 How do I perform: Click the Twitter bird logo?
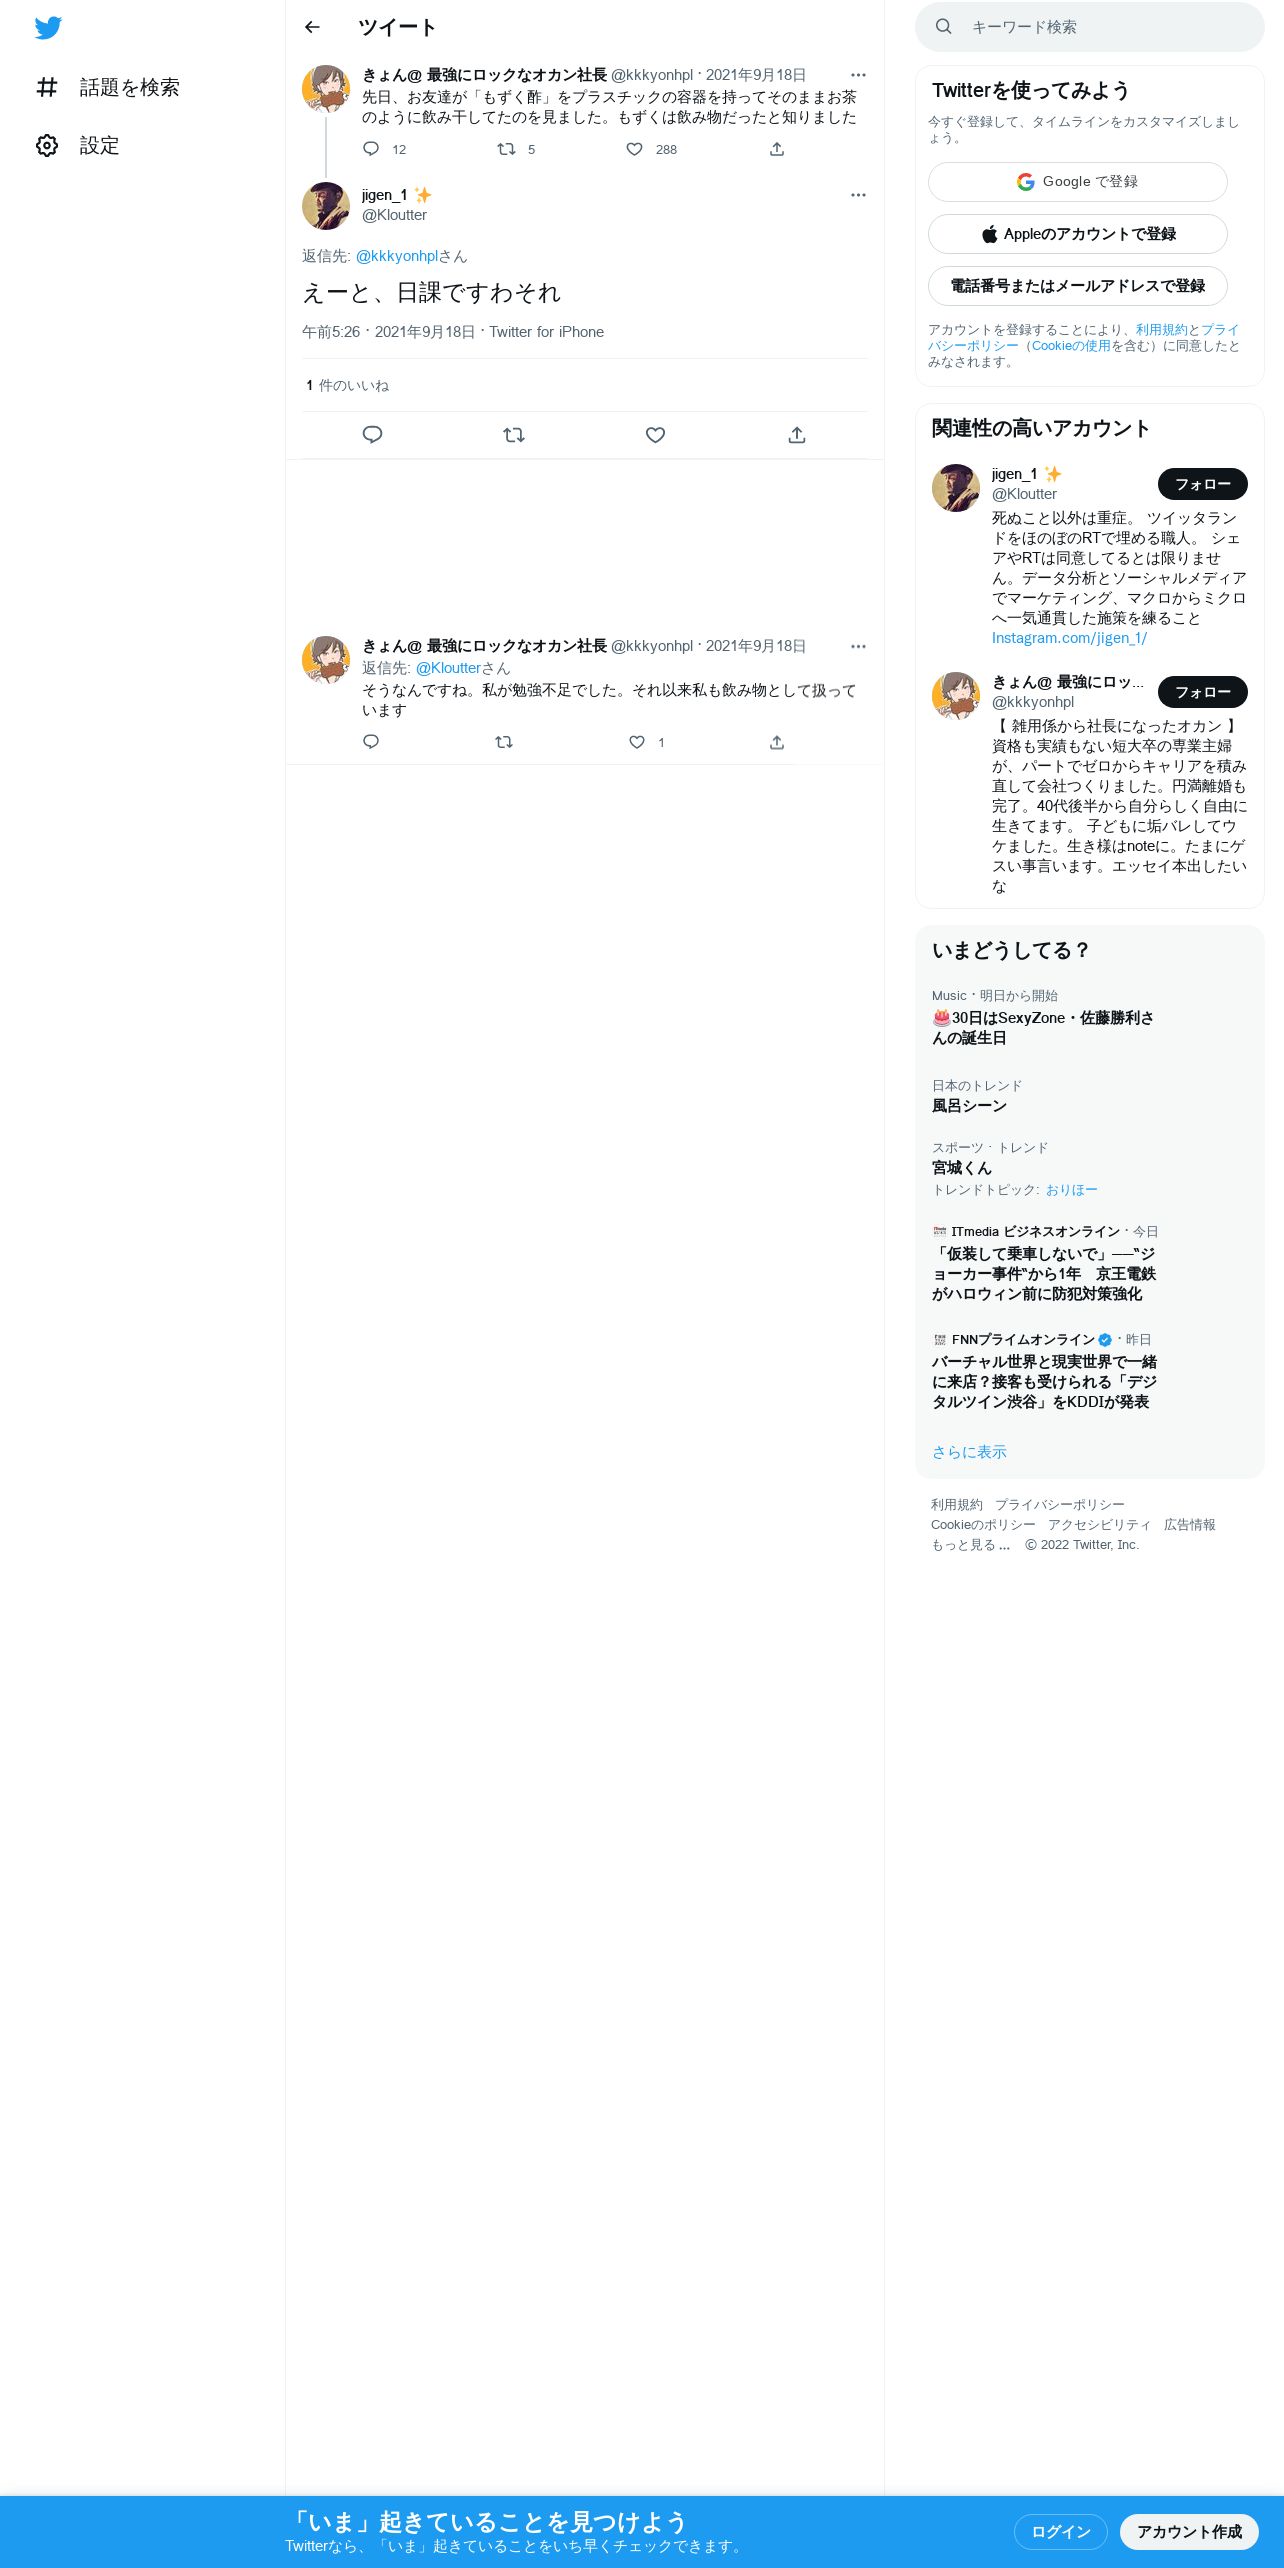tap(48, 28)
